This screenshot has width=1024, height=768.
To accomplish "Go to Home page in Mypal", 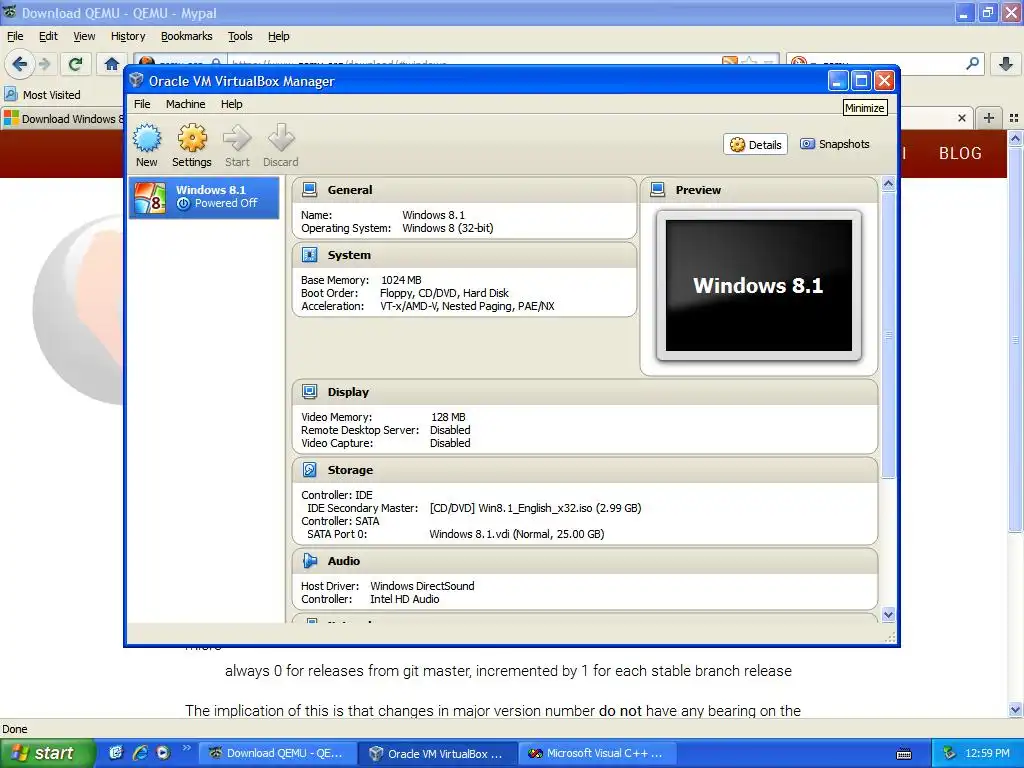I will pos(112,64).
